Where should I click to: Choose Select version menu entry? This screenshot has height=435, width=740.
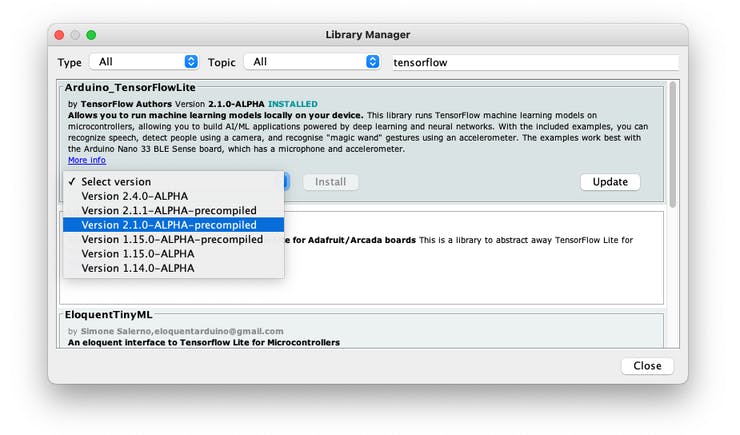[174, 182]
